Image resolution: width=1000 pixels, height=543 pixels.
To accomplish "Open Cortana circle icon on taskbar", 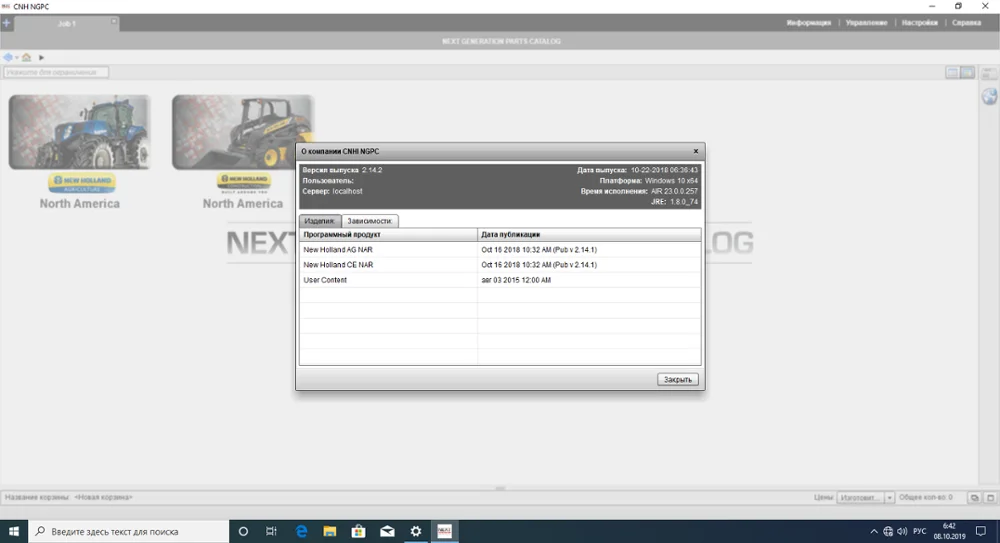I will click(243, 531).
